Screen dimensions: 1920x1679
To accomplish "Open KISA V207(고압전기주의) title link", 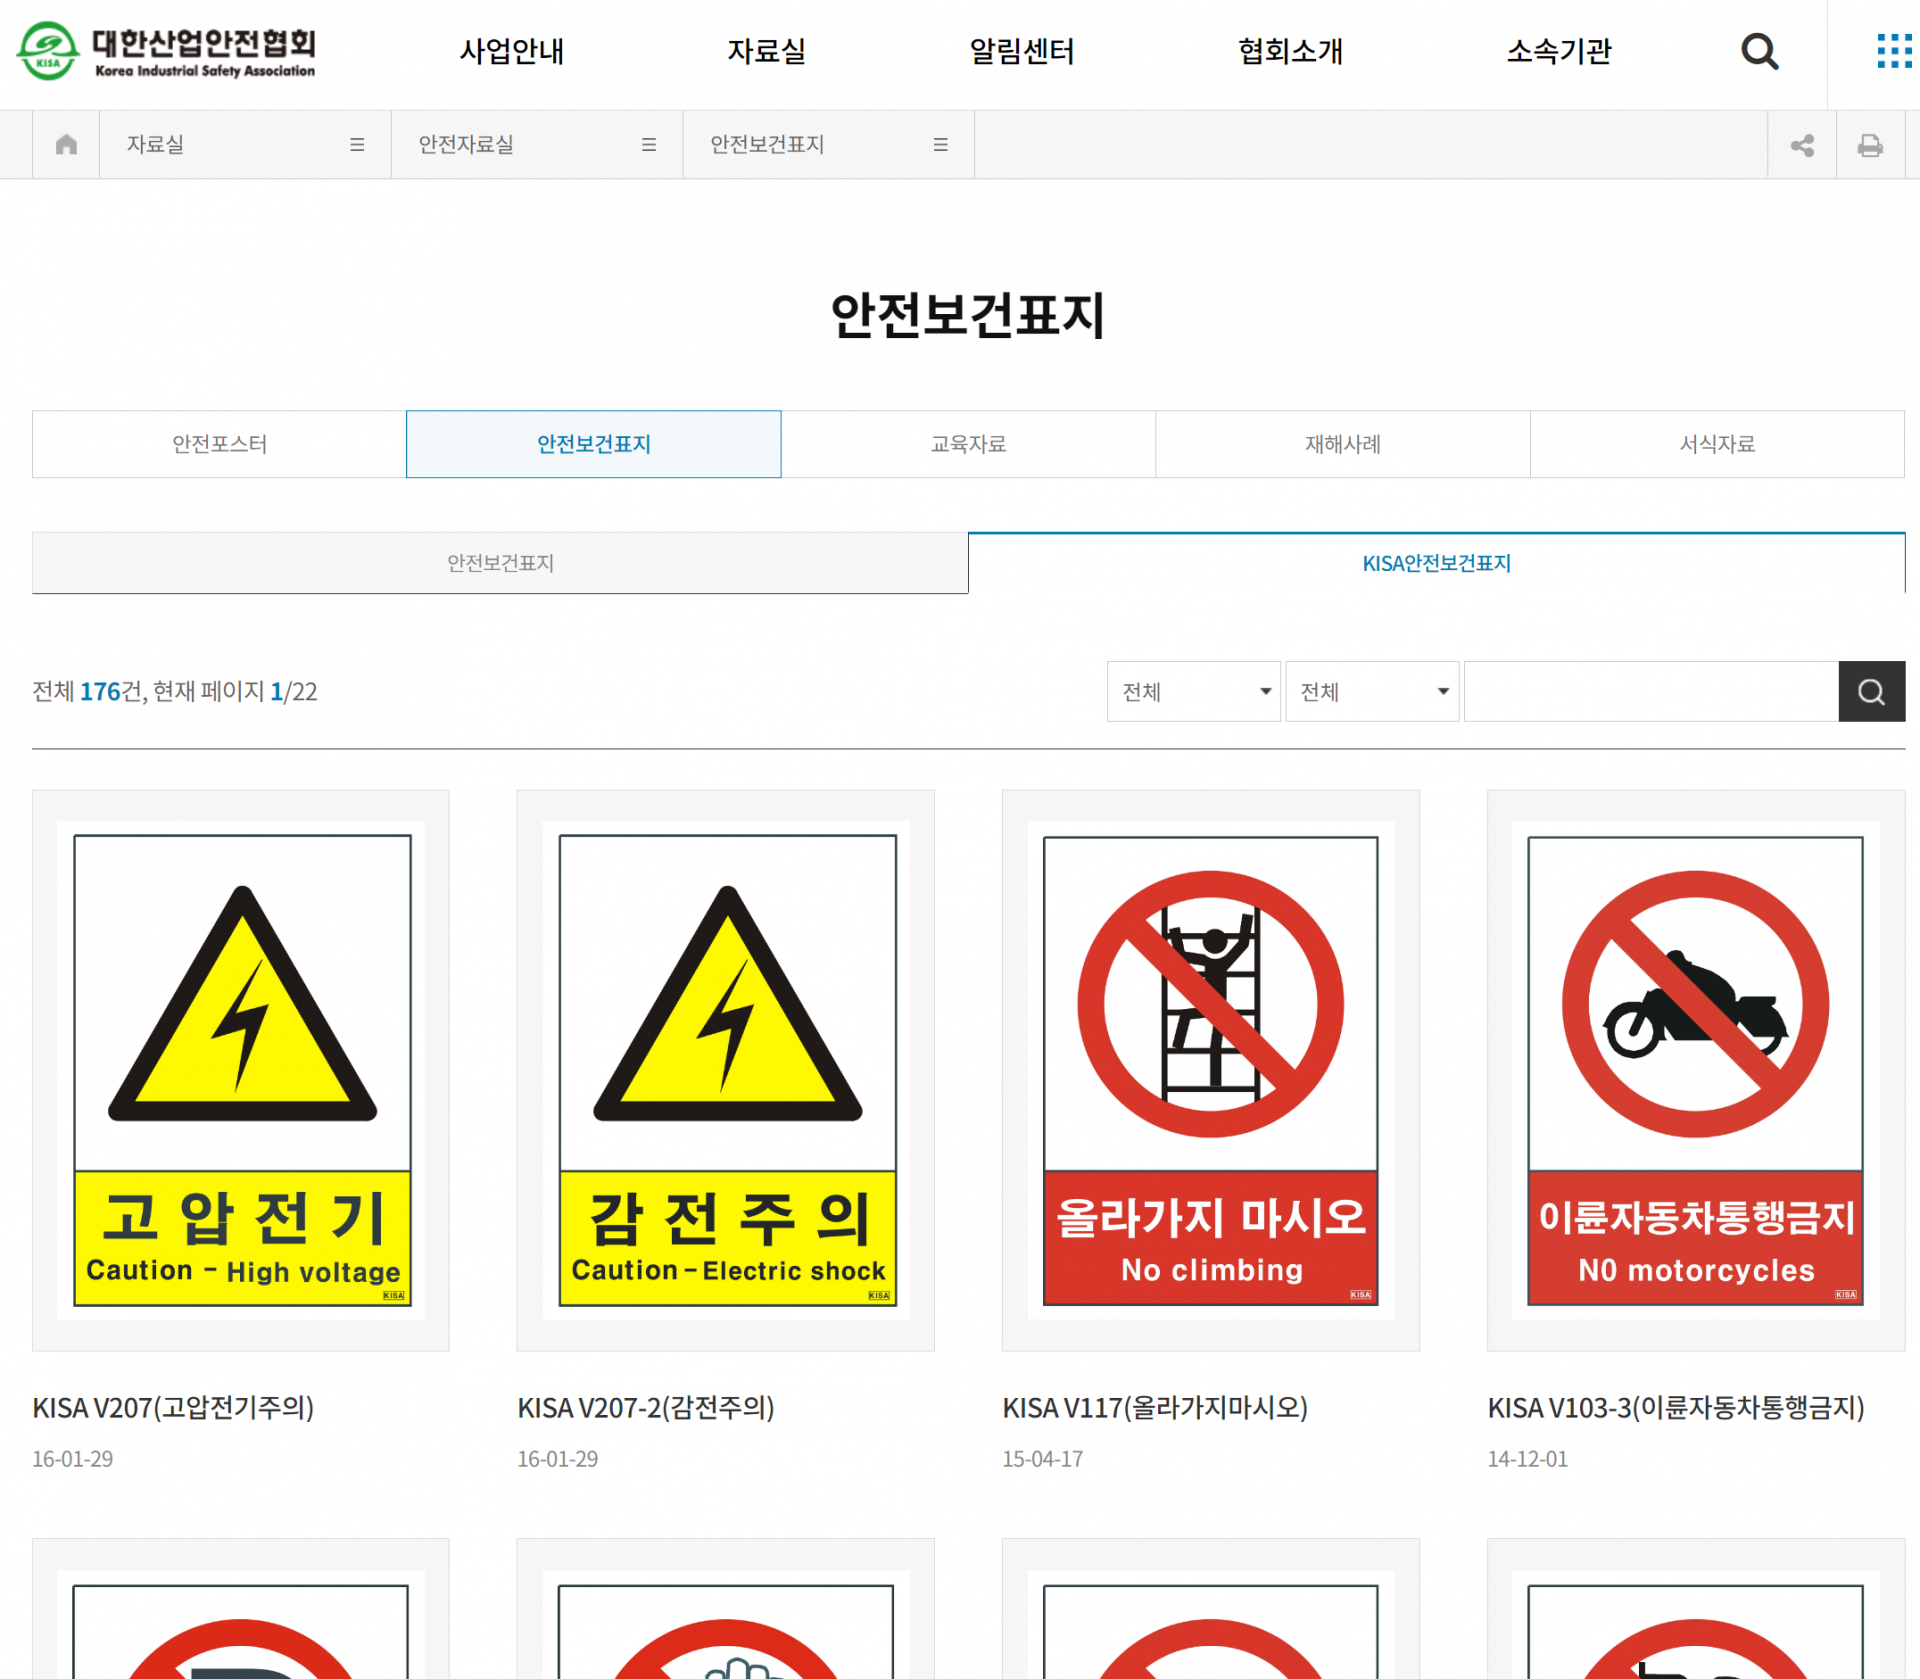I will 173,1408.
